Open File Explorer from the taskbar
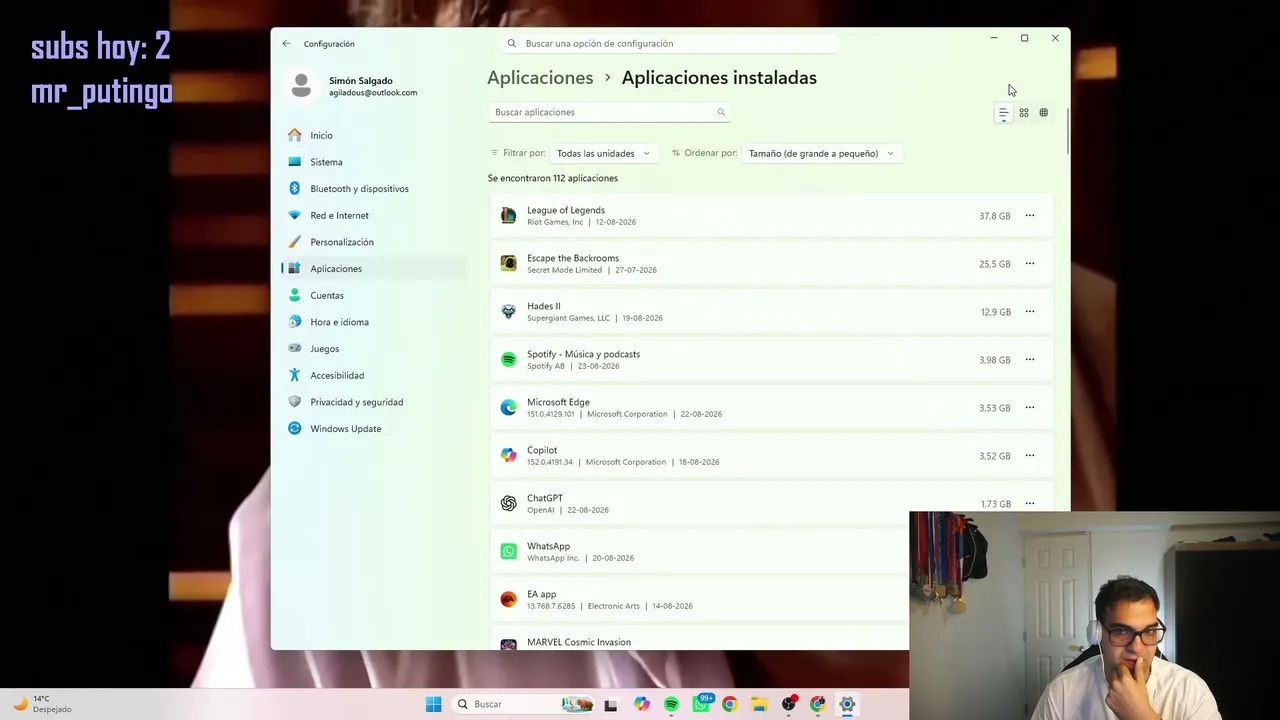The width and height of the screenshot is (1280, 720). [759, 704]
